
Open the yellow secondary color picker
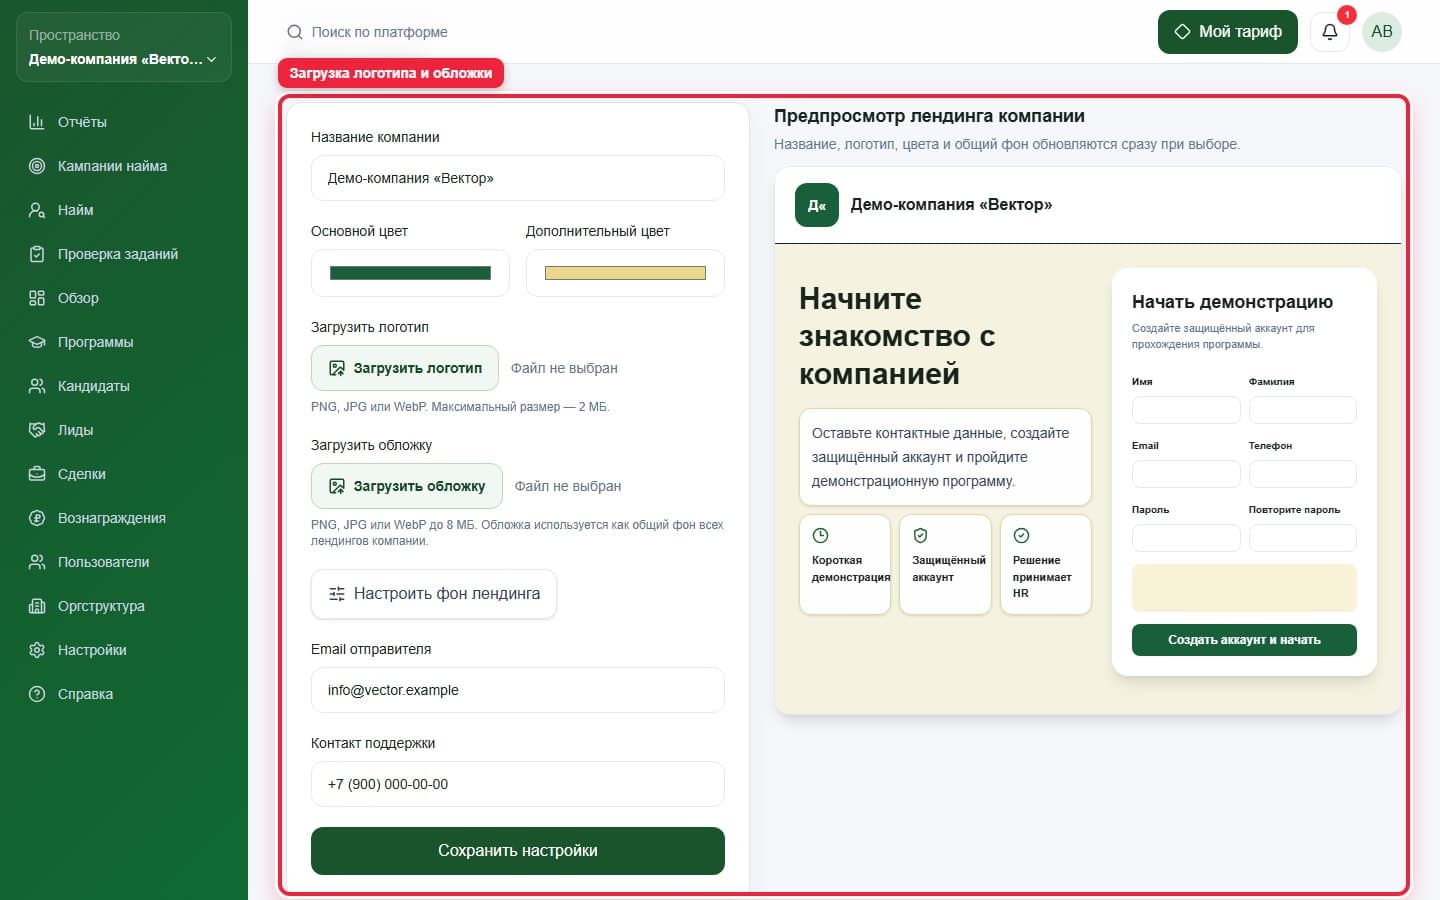pyautogui.click(x=625, y=273)
